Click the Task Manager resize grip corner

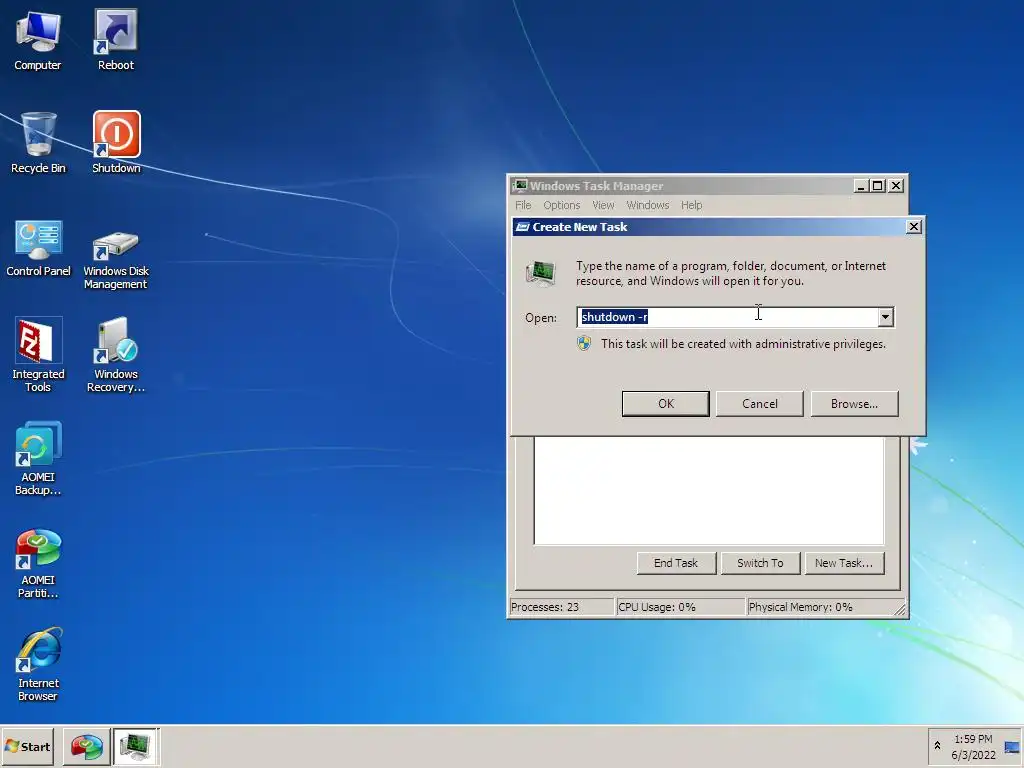pos(901,609)
